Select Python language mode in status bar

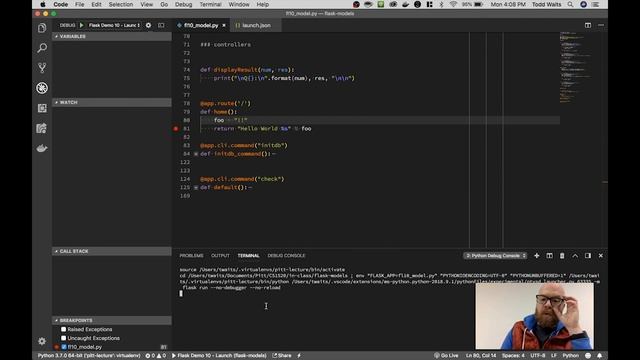coord(571,356)
